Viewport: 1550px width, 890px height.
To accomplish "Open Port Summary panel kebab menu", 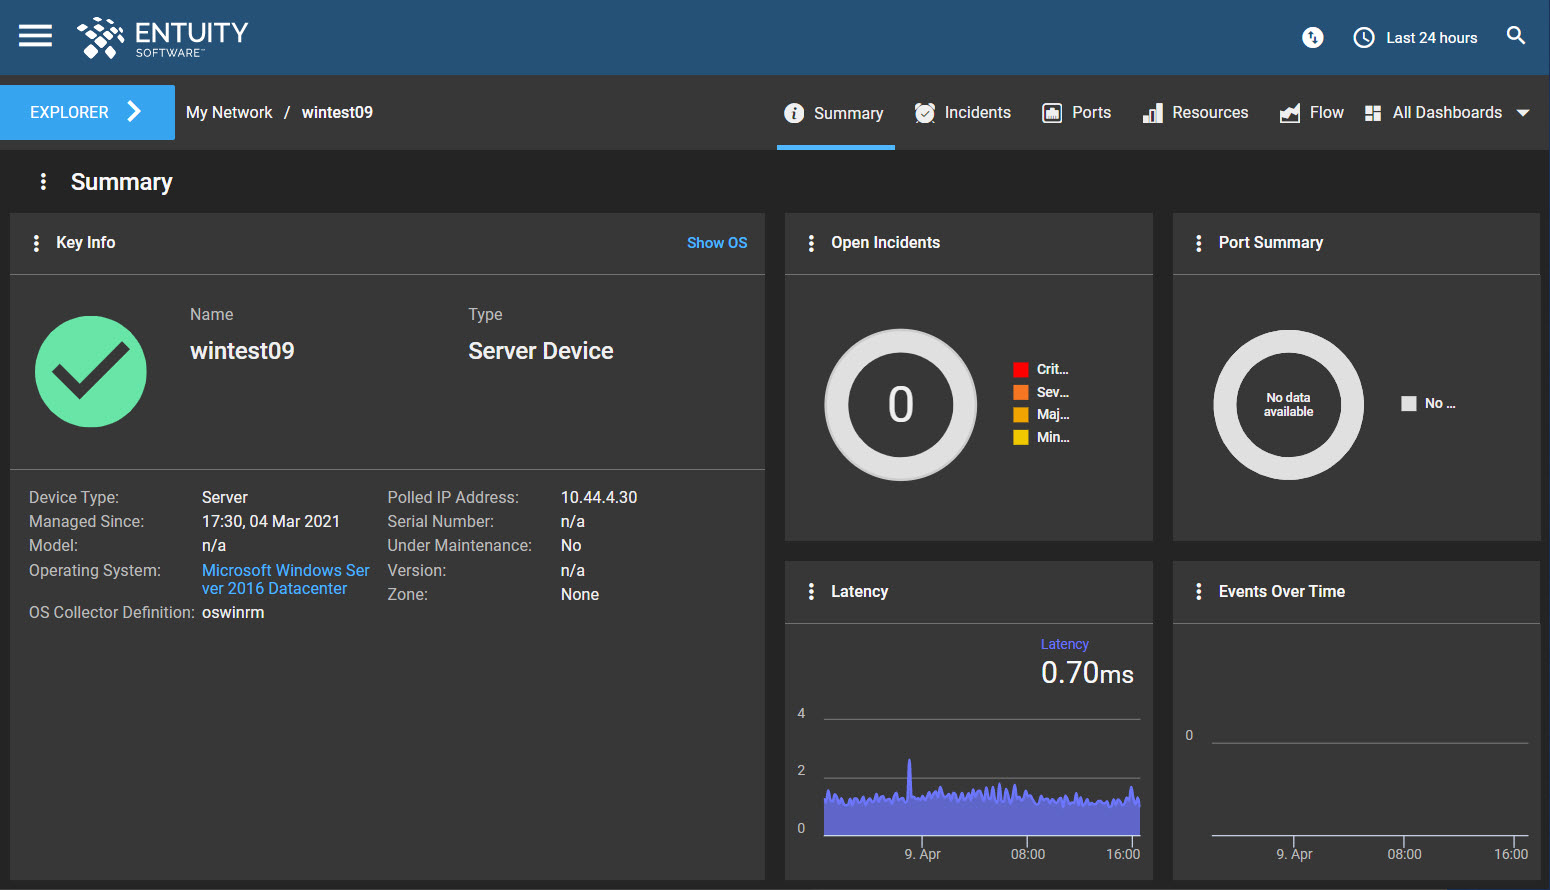I will point(1199,243).
